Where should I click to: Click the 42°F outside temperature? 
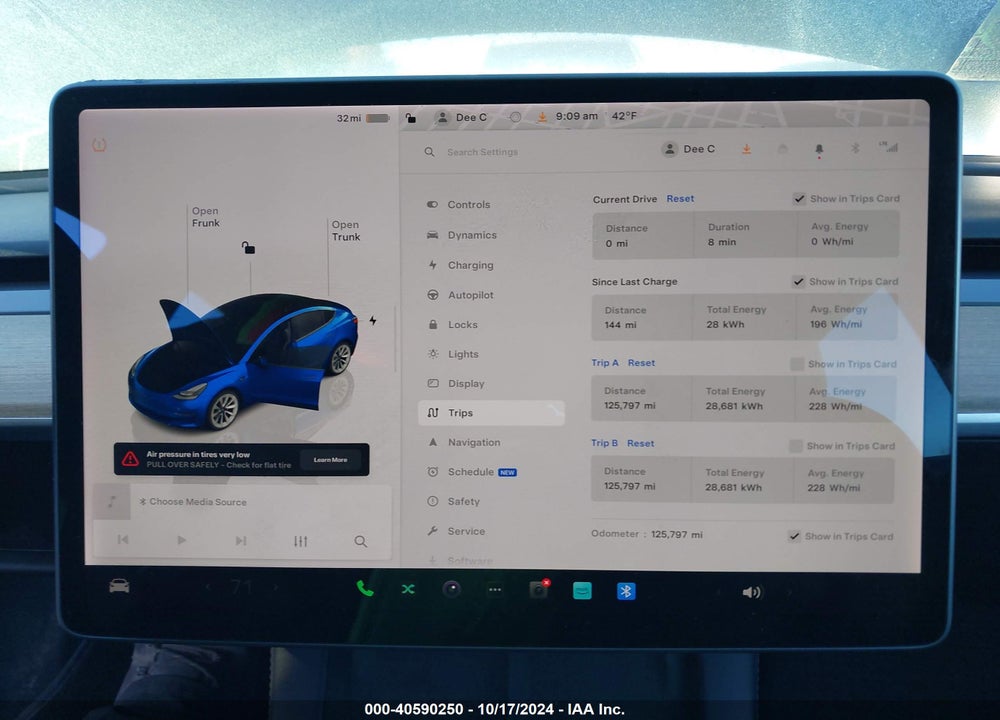pyautogui.click(x=624, y=116)
